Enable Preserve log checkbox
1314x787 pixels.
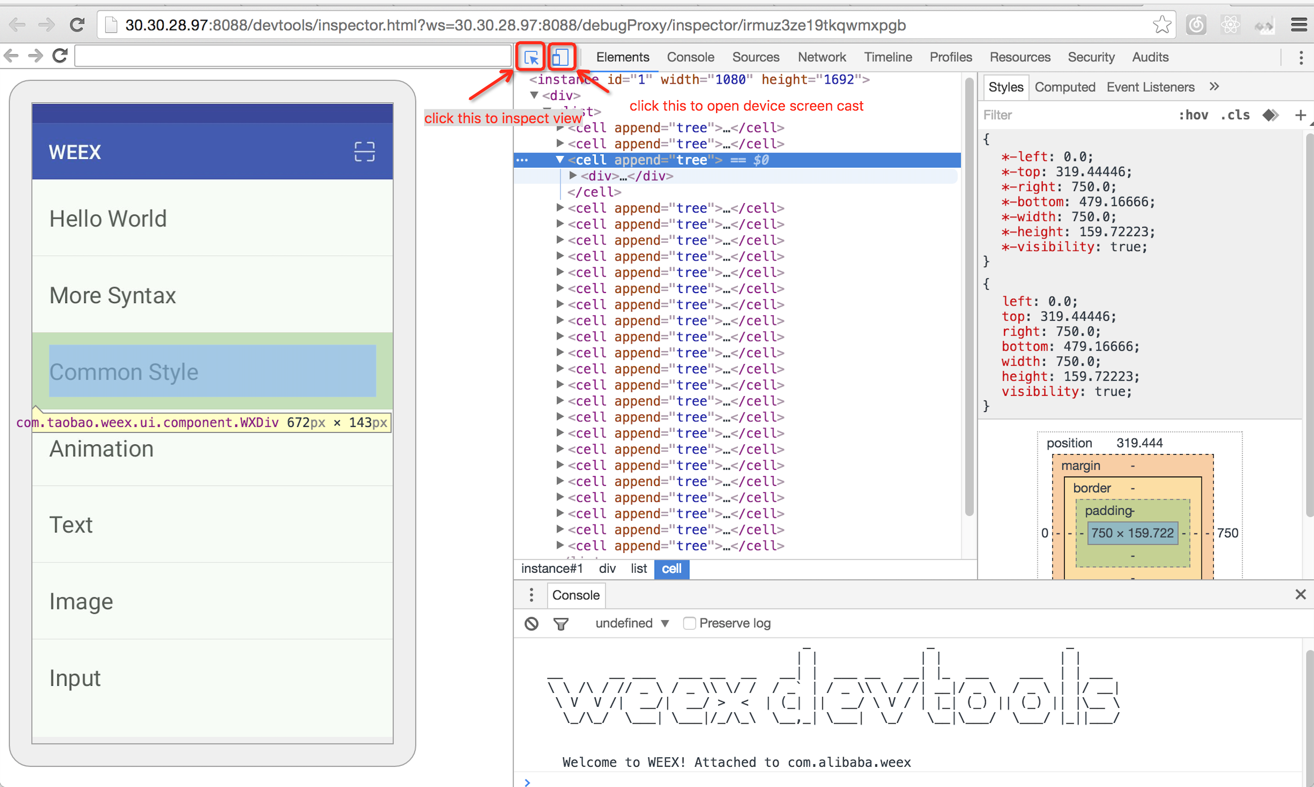[x=689, y=623]
